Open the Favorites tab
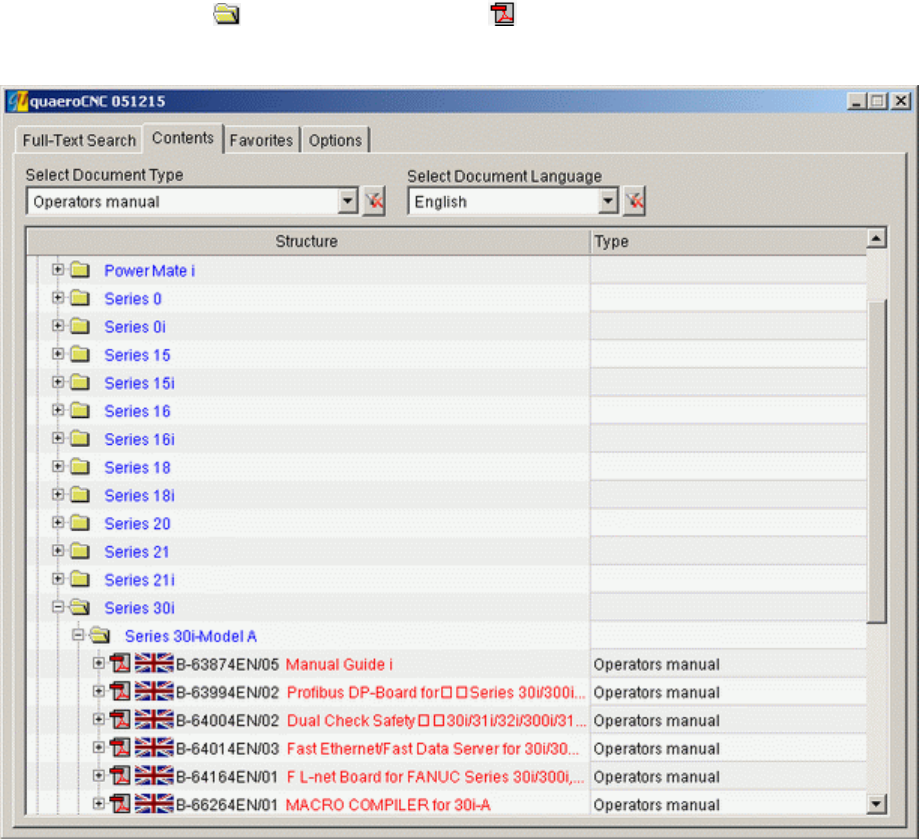Screen dimensions: 919x839 pos(261,141)
